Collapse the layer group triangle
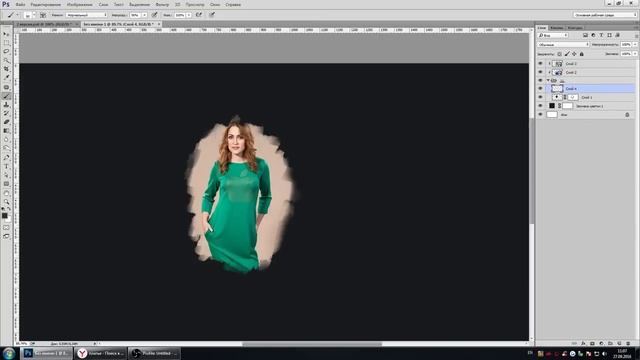The width and height of the screenshot is (640, 360). click(548, 80)
